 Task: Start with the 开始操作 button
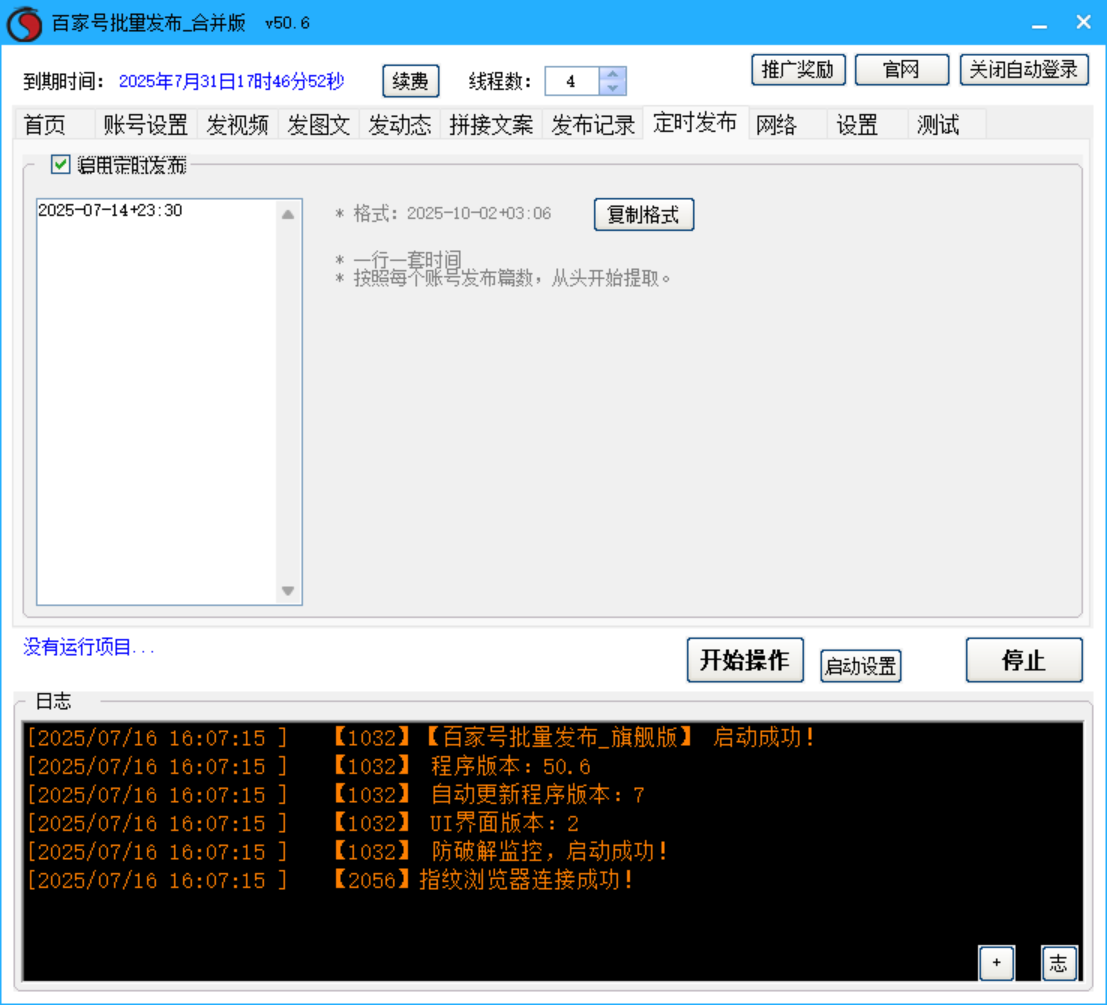[746, 660]
